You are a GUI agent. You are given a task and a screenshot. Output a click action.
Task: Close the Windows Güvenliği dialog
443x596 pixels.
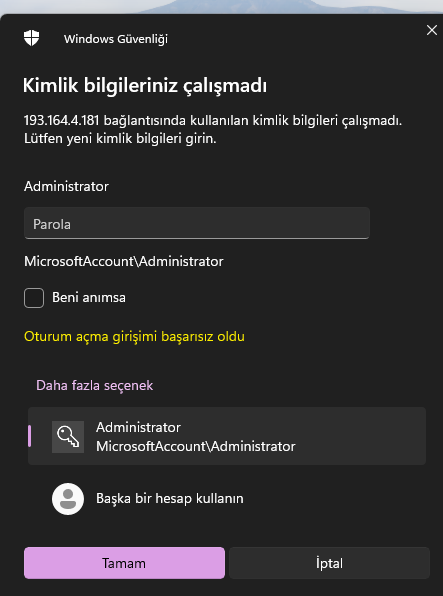(x=432, y=30)
